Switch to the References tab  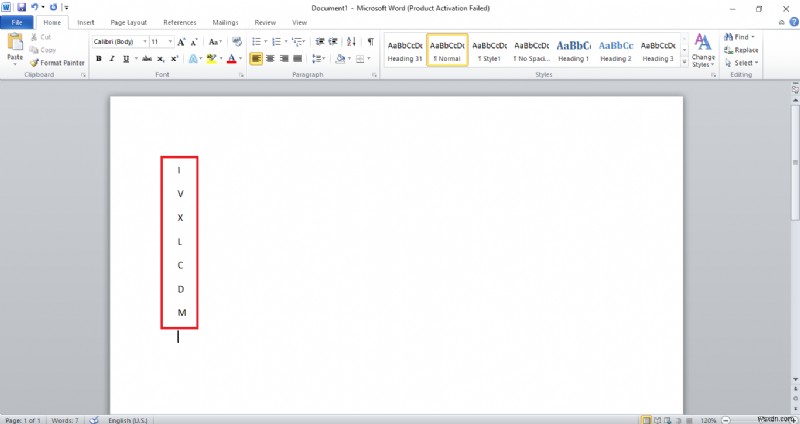180,22
